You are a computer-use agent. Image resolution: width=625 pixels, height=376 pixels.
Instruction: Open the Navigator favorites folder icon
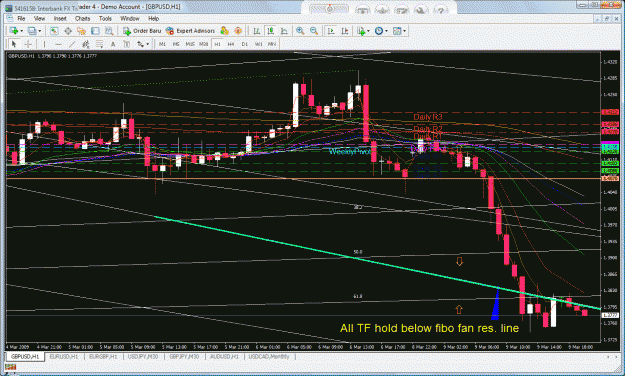pos(81,31)
